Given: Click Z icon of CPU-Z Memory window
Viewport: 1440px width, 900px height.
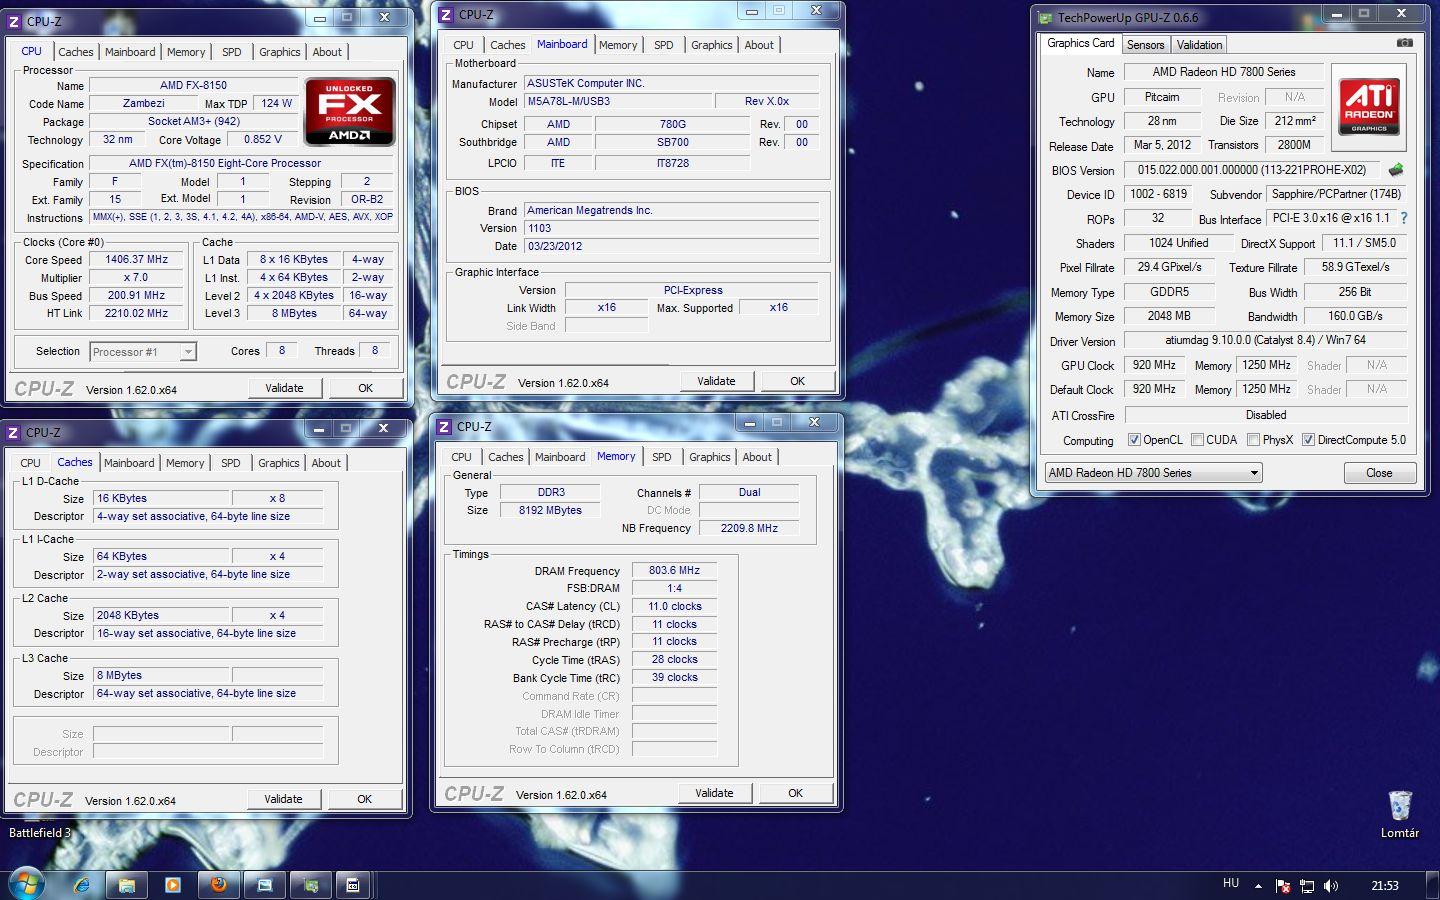Looking at the screenshot, I should [444, 427].
